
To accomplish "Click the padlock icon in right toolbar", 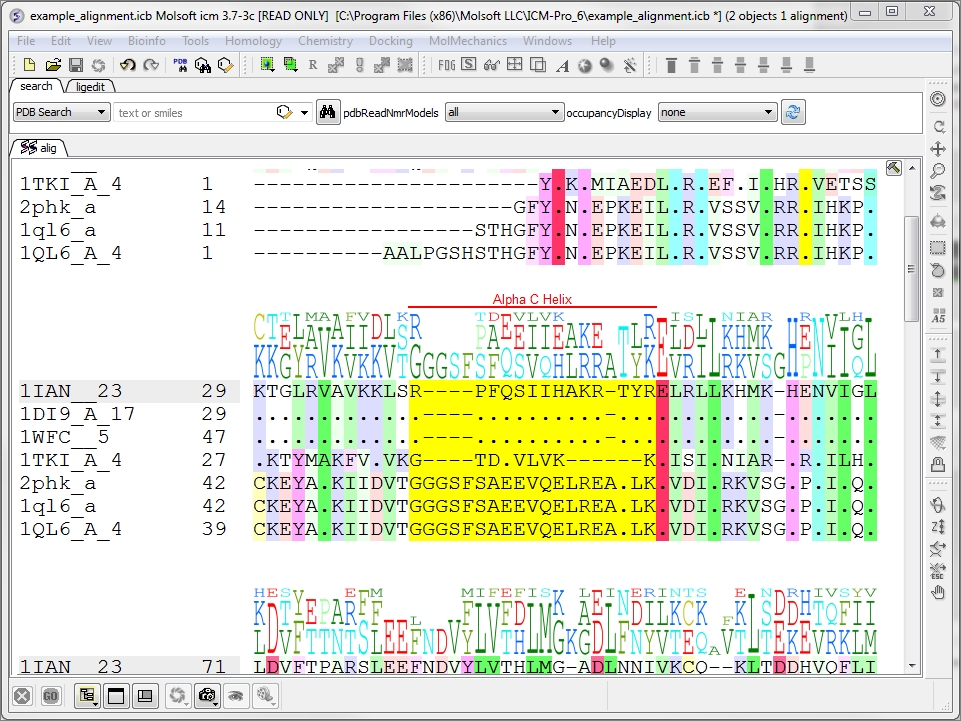I will pyautogui.click(x=938, y=465).
